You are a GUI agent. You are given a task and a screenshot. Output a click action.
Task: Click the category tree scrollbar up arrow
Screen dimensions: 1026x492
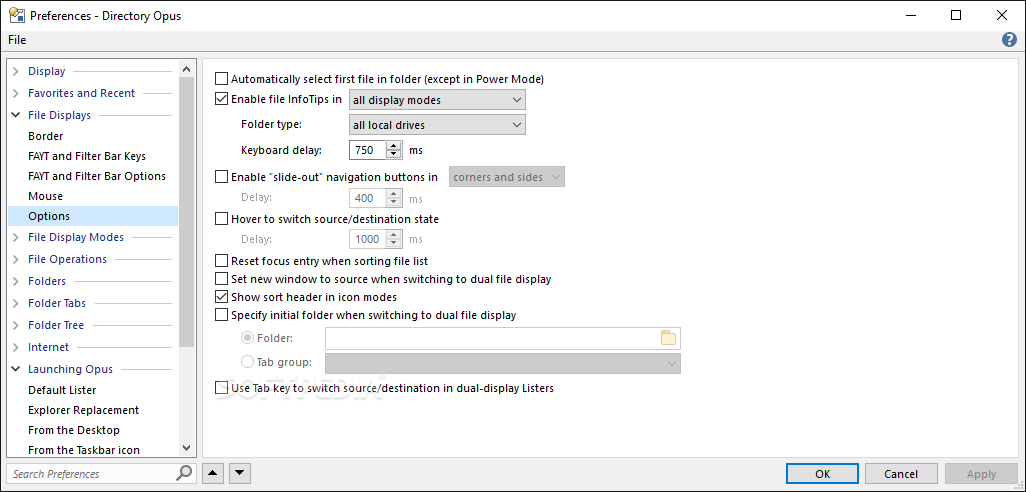click(186, 68)
